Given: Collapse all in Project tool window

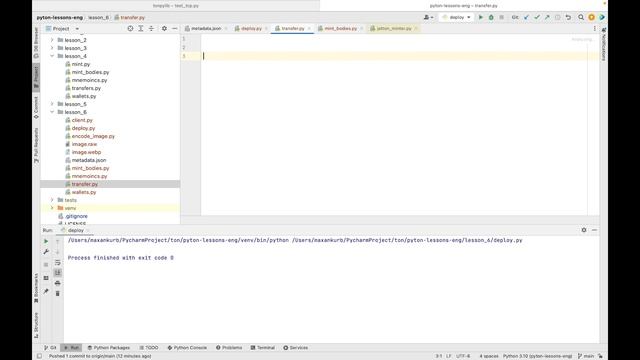Looking at the screenshot, I should point(151,29).
